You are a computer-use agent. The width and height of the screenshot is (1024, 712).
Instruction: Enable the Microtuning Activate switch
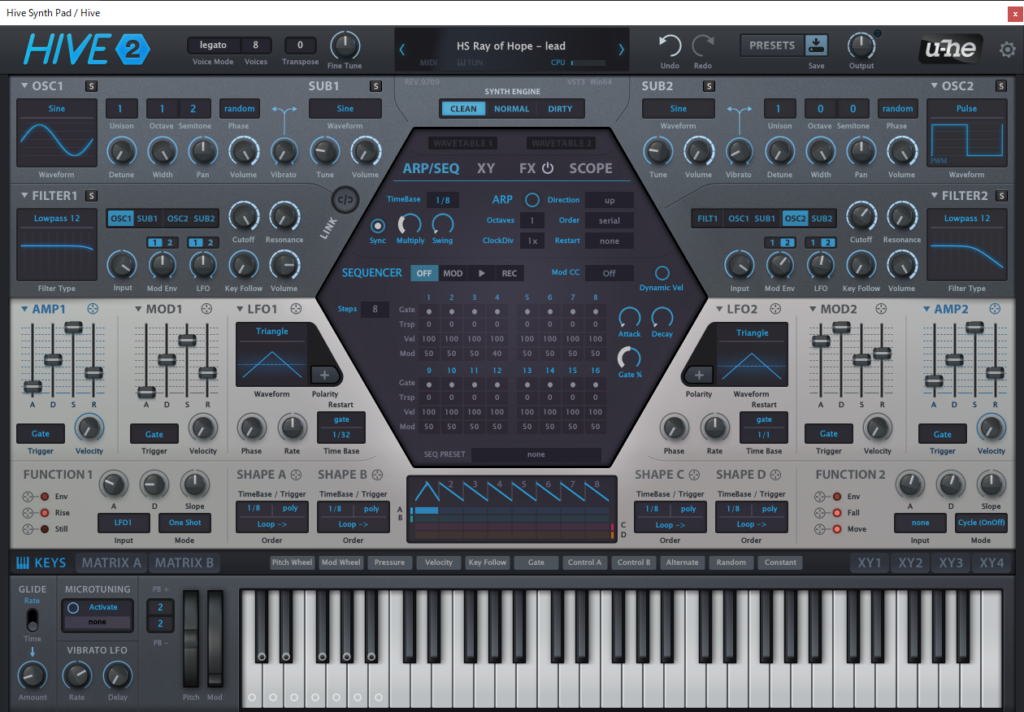(72, 607)
